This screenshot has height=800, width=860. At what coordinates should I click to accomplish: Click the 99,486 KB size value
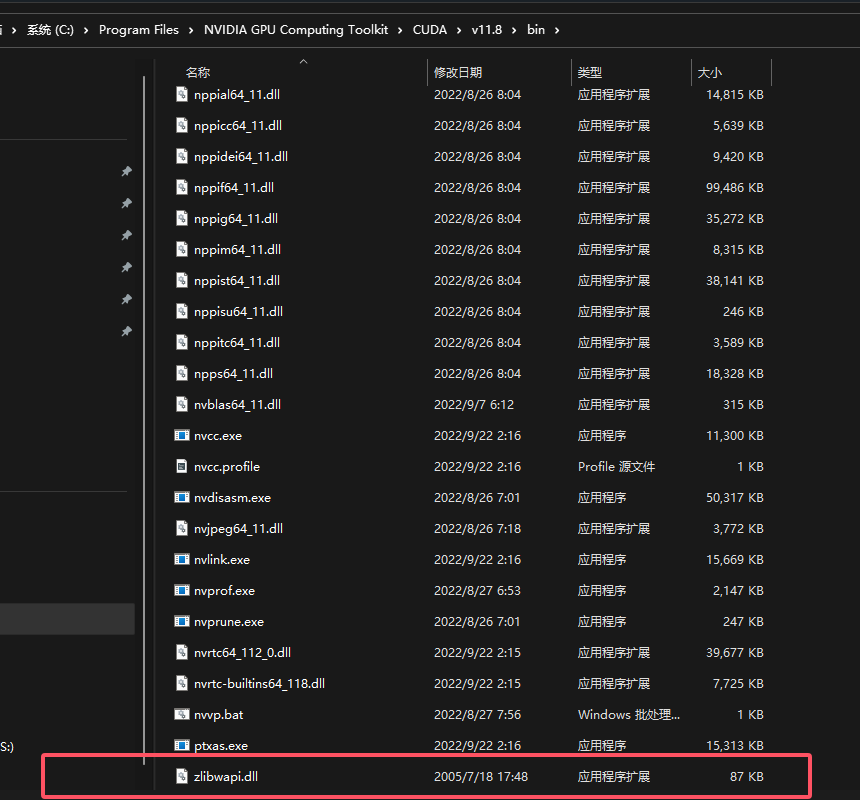point(734,188)
